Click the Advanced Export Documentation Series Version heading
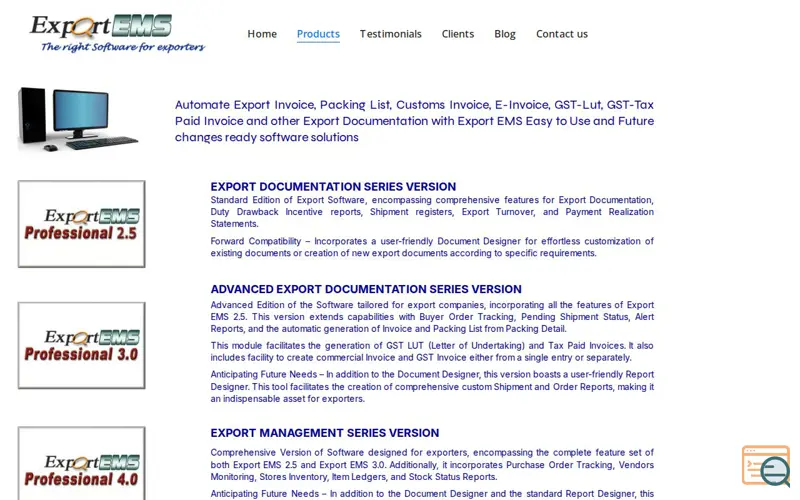The height and width of the screenshot is (500, 800). coord(366,289)
